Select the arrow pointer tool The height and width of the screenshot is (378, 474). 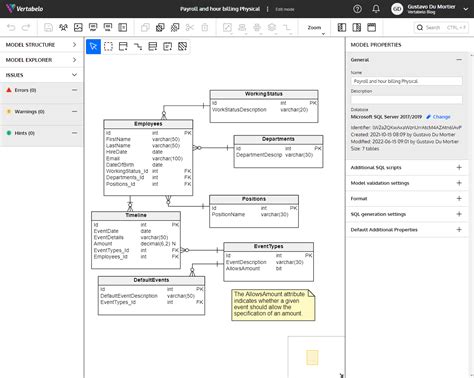pos(93,46)
